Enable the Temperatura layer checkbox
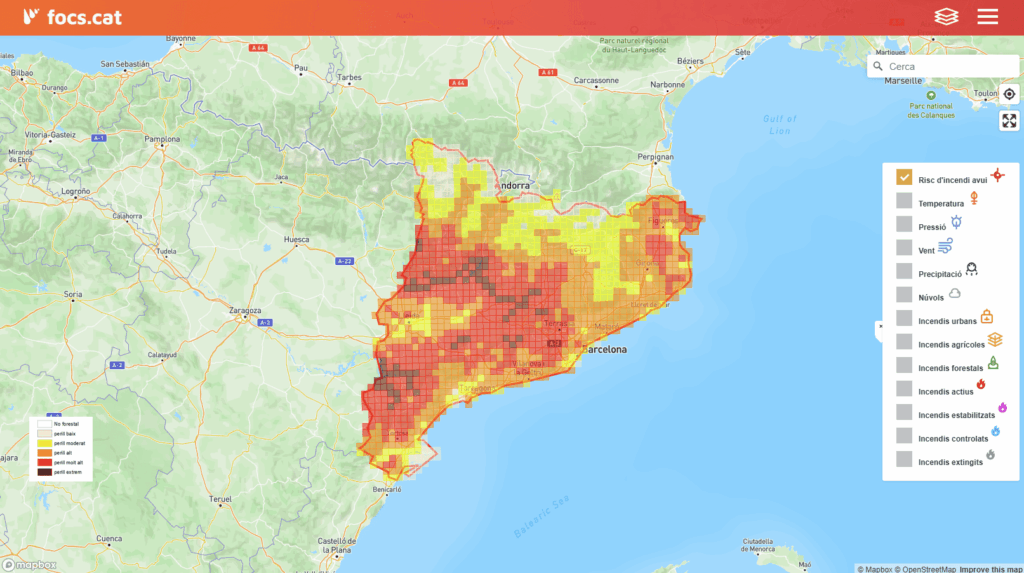 click(x=904, y=201)
